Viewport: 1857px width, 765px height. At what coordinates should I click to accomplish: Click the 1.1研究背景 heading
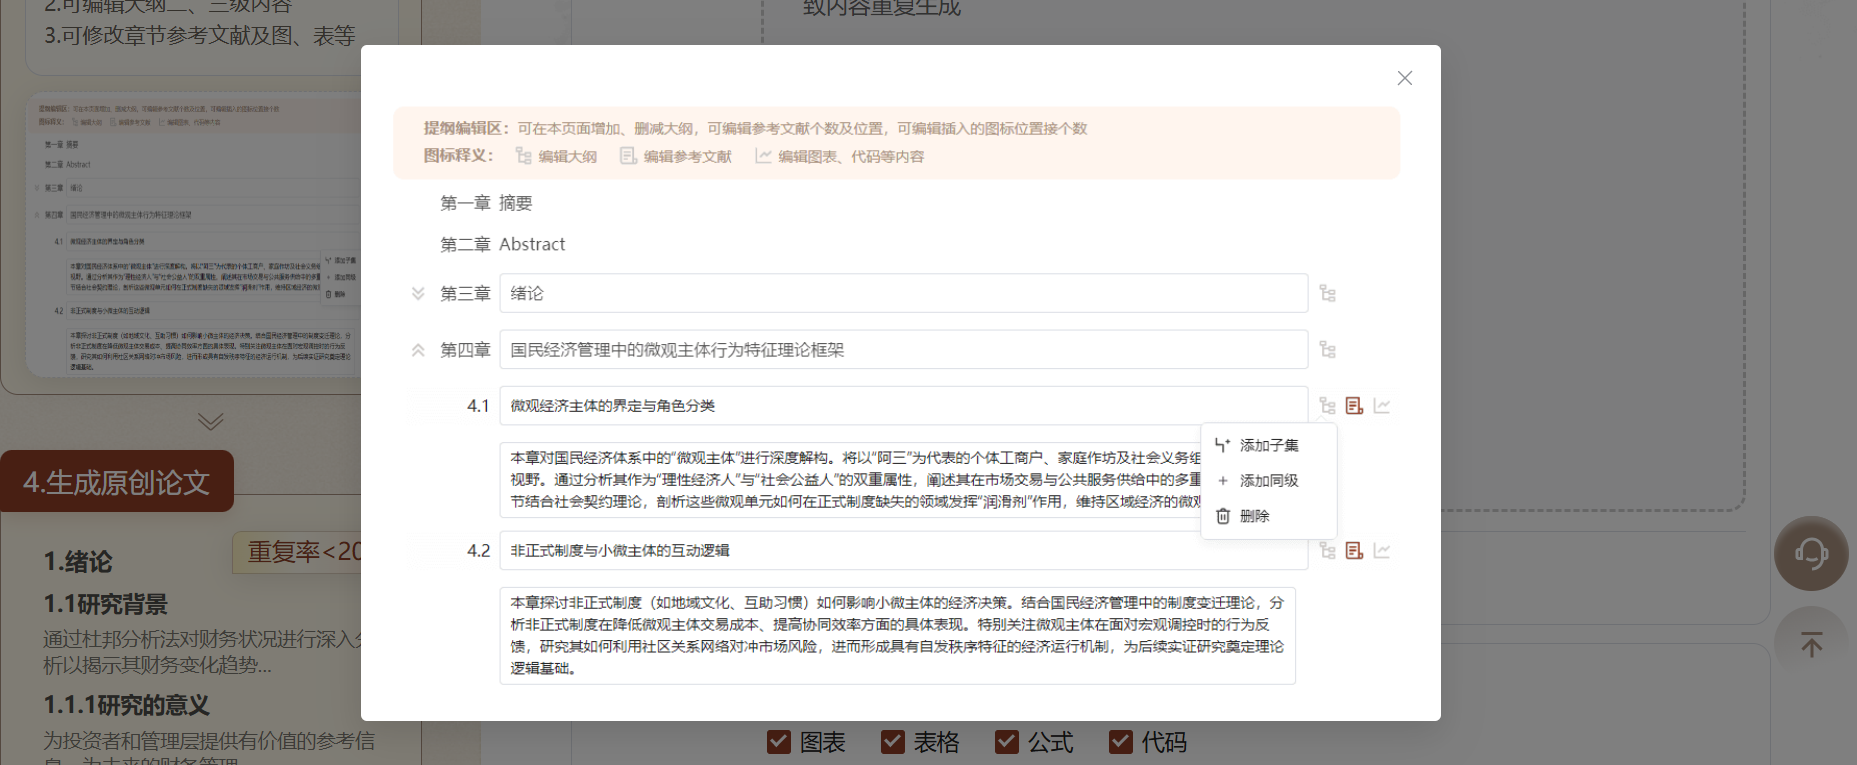(106, 604)
